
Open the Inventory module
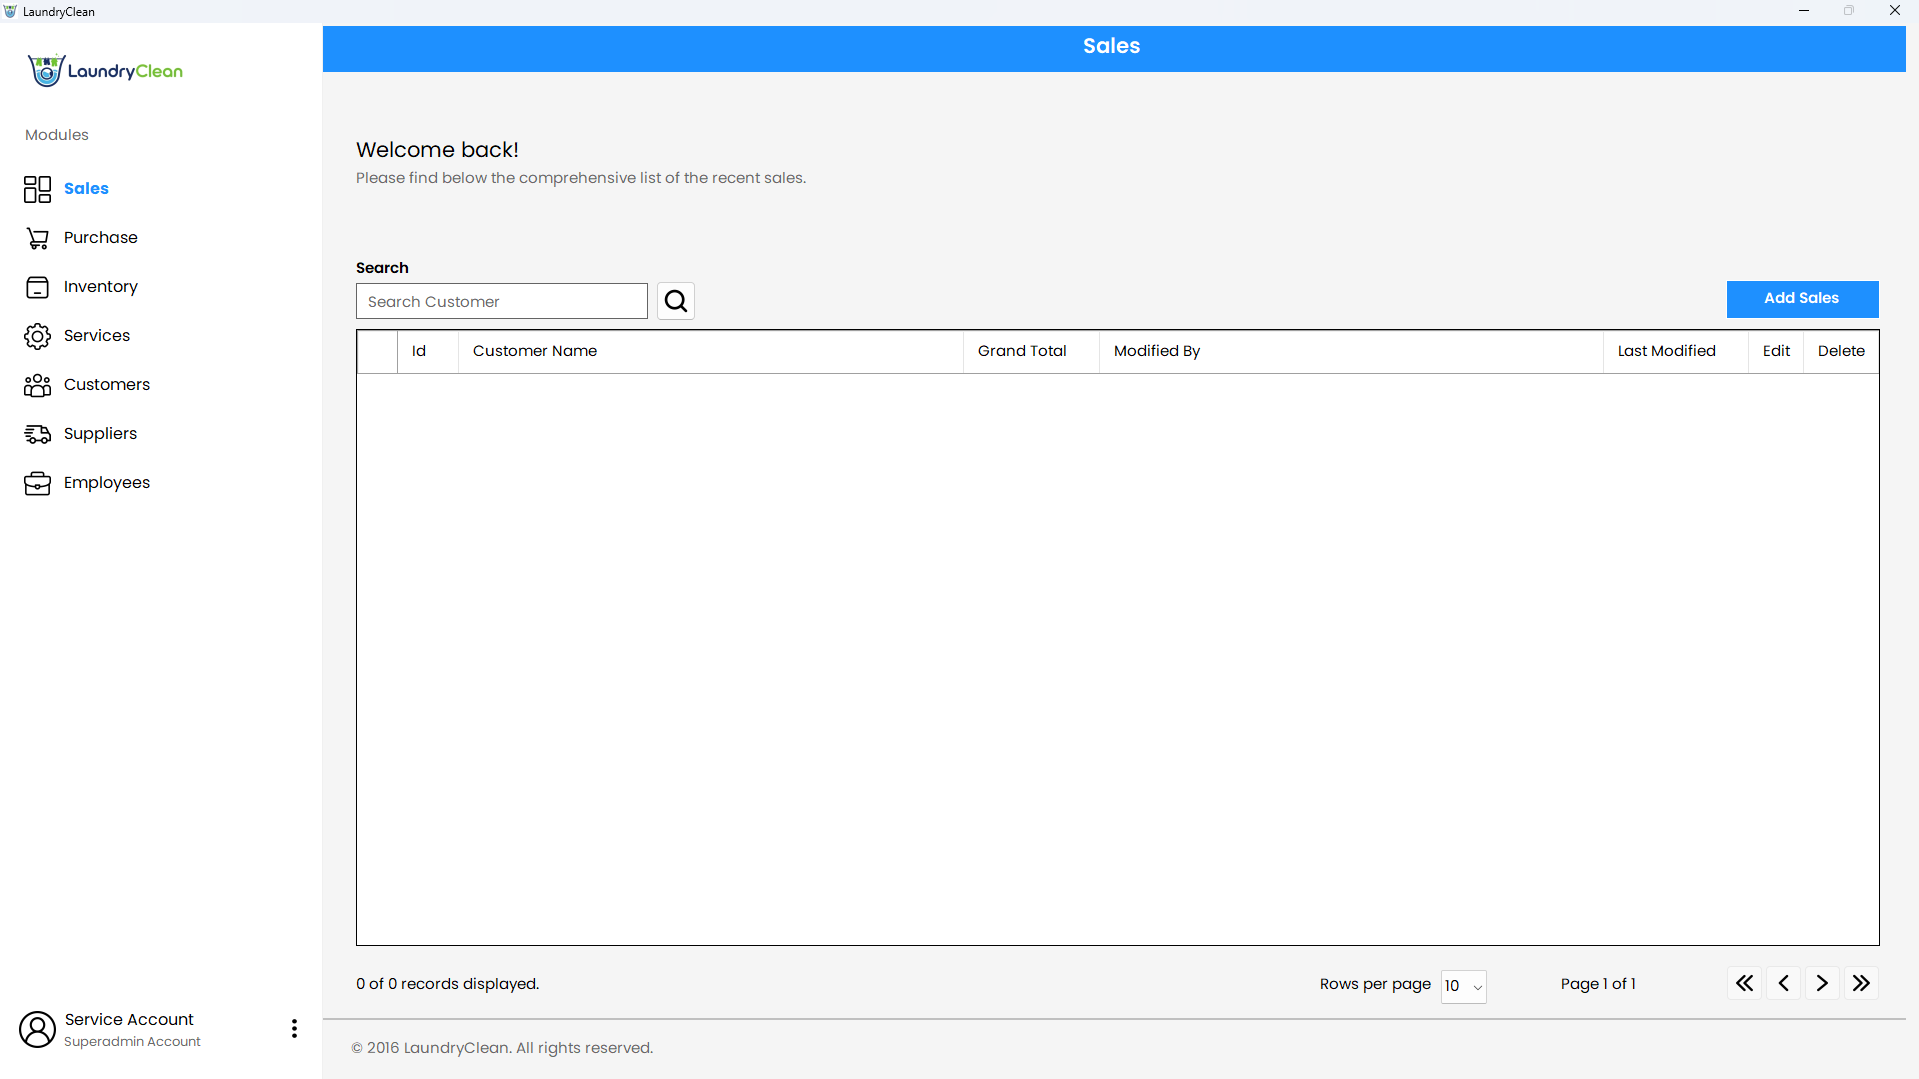click(x=100, y=286)
